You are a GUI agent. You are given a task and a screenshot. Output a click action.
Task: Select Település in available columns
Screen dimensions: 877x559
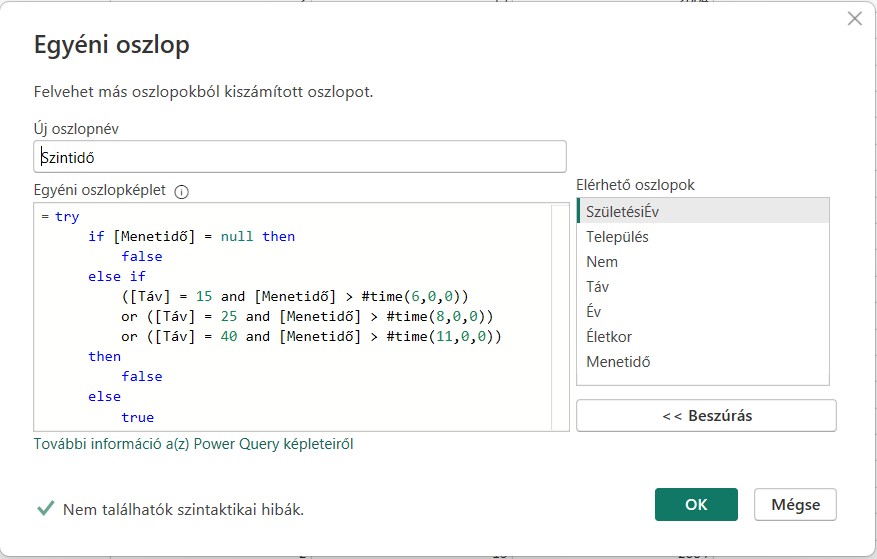click(702, 236)
